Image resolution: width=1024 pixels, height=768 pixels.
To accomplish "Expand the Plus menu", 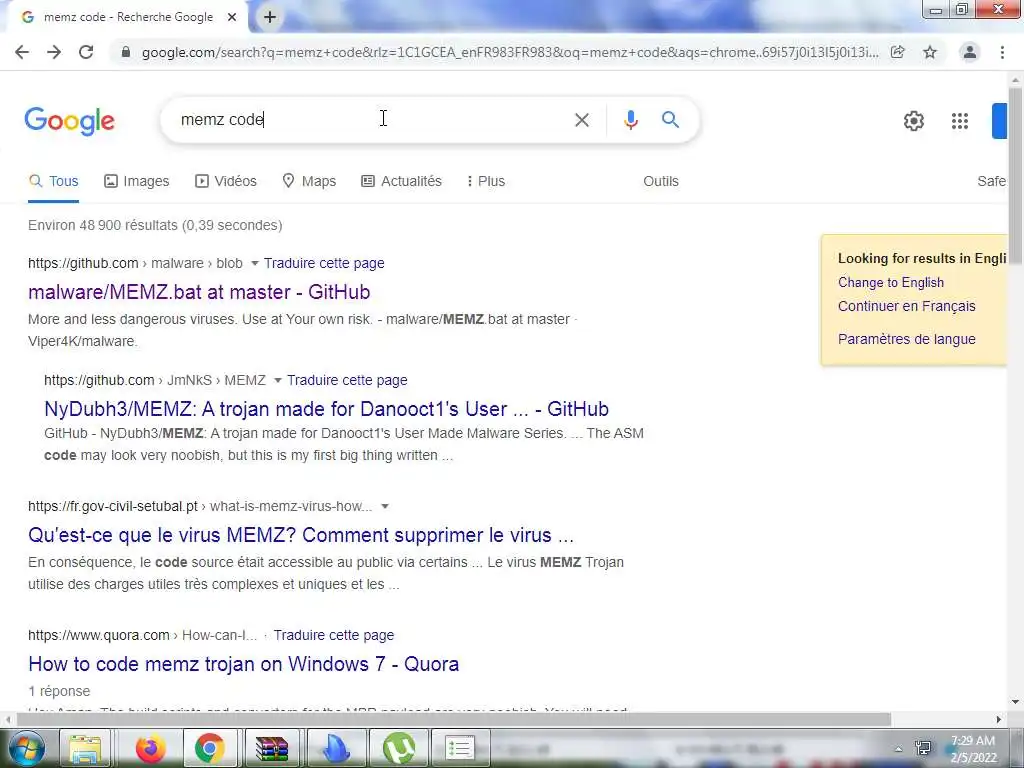I will point(486,182).
